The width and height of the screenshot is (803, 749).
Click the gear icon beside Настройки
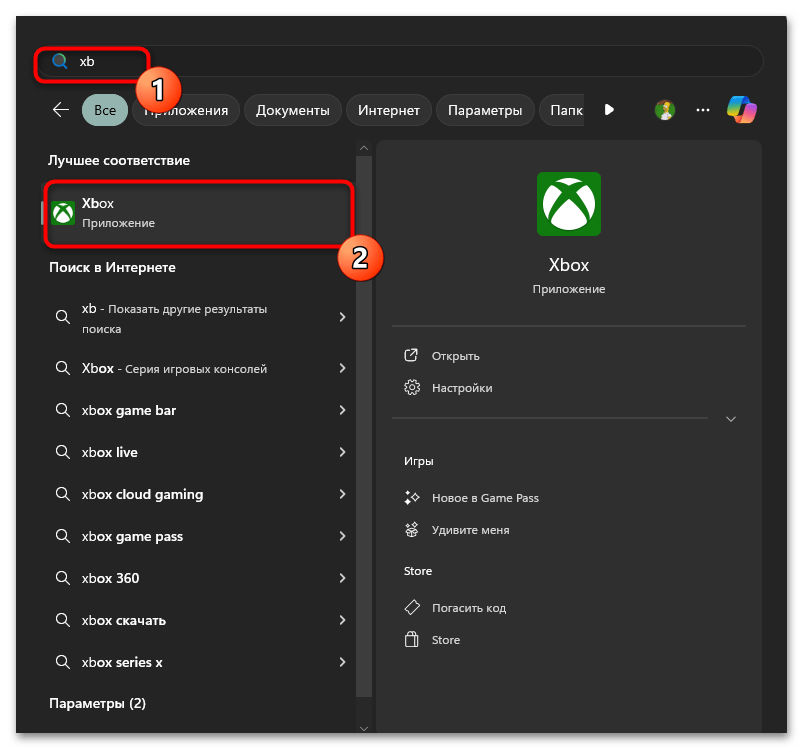[x=412, y=388]
